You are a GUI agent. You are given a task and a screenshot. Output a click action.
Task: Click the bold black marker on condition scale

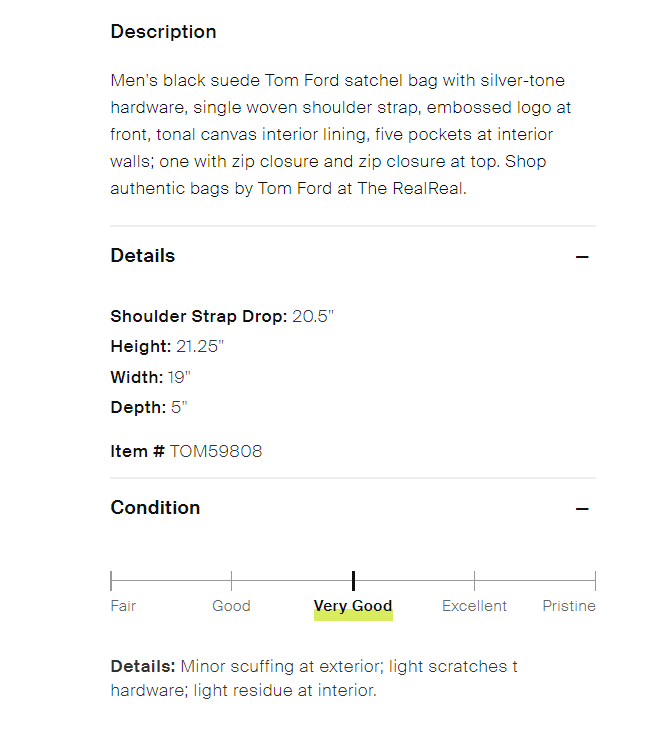(353, 581)
